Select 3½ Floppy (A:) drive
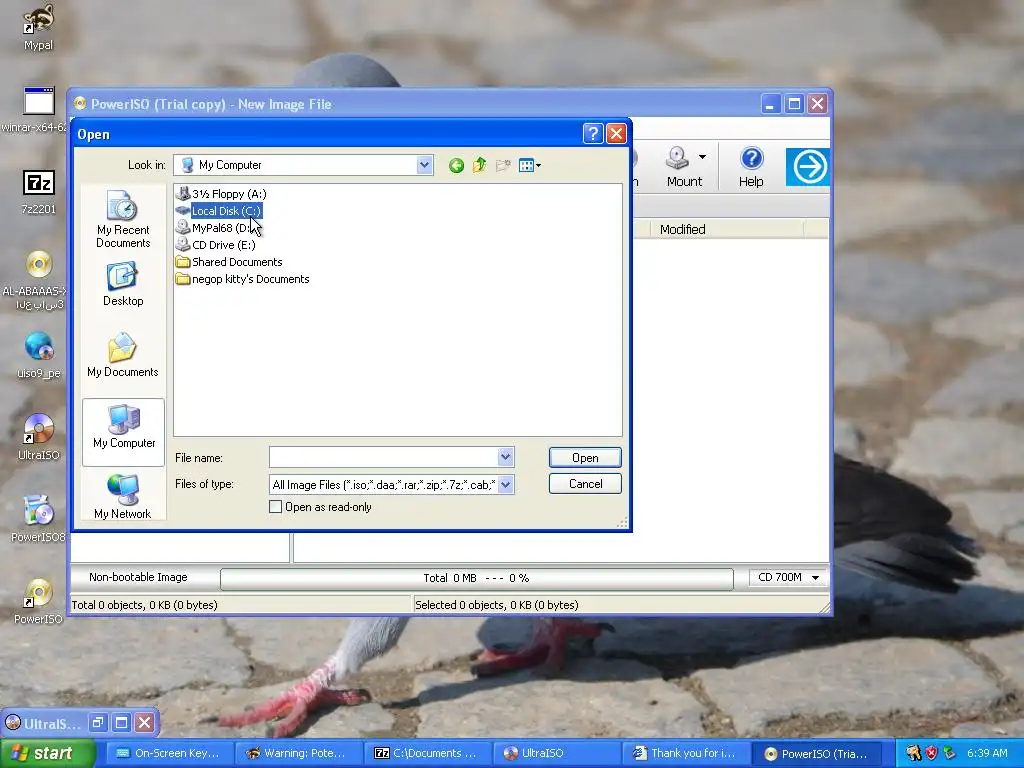This screenshot has width=1024, height=768. (x=221, y=194)
